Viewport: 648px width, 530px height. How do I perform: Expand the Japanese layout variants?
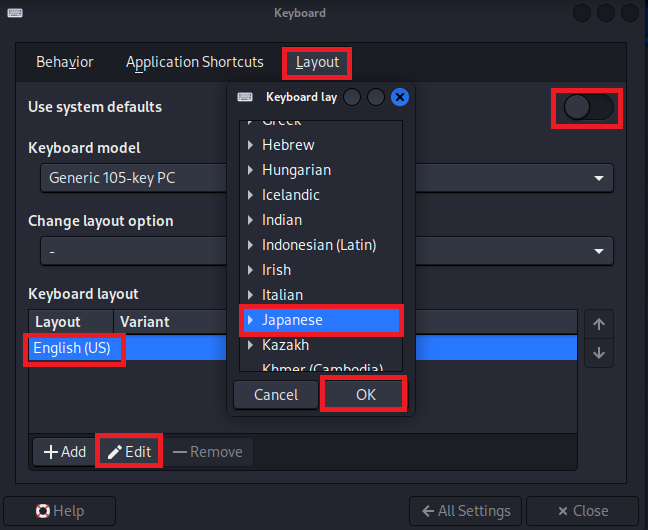pos(250,320)
